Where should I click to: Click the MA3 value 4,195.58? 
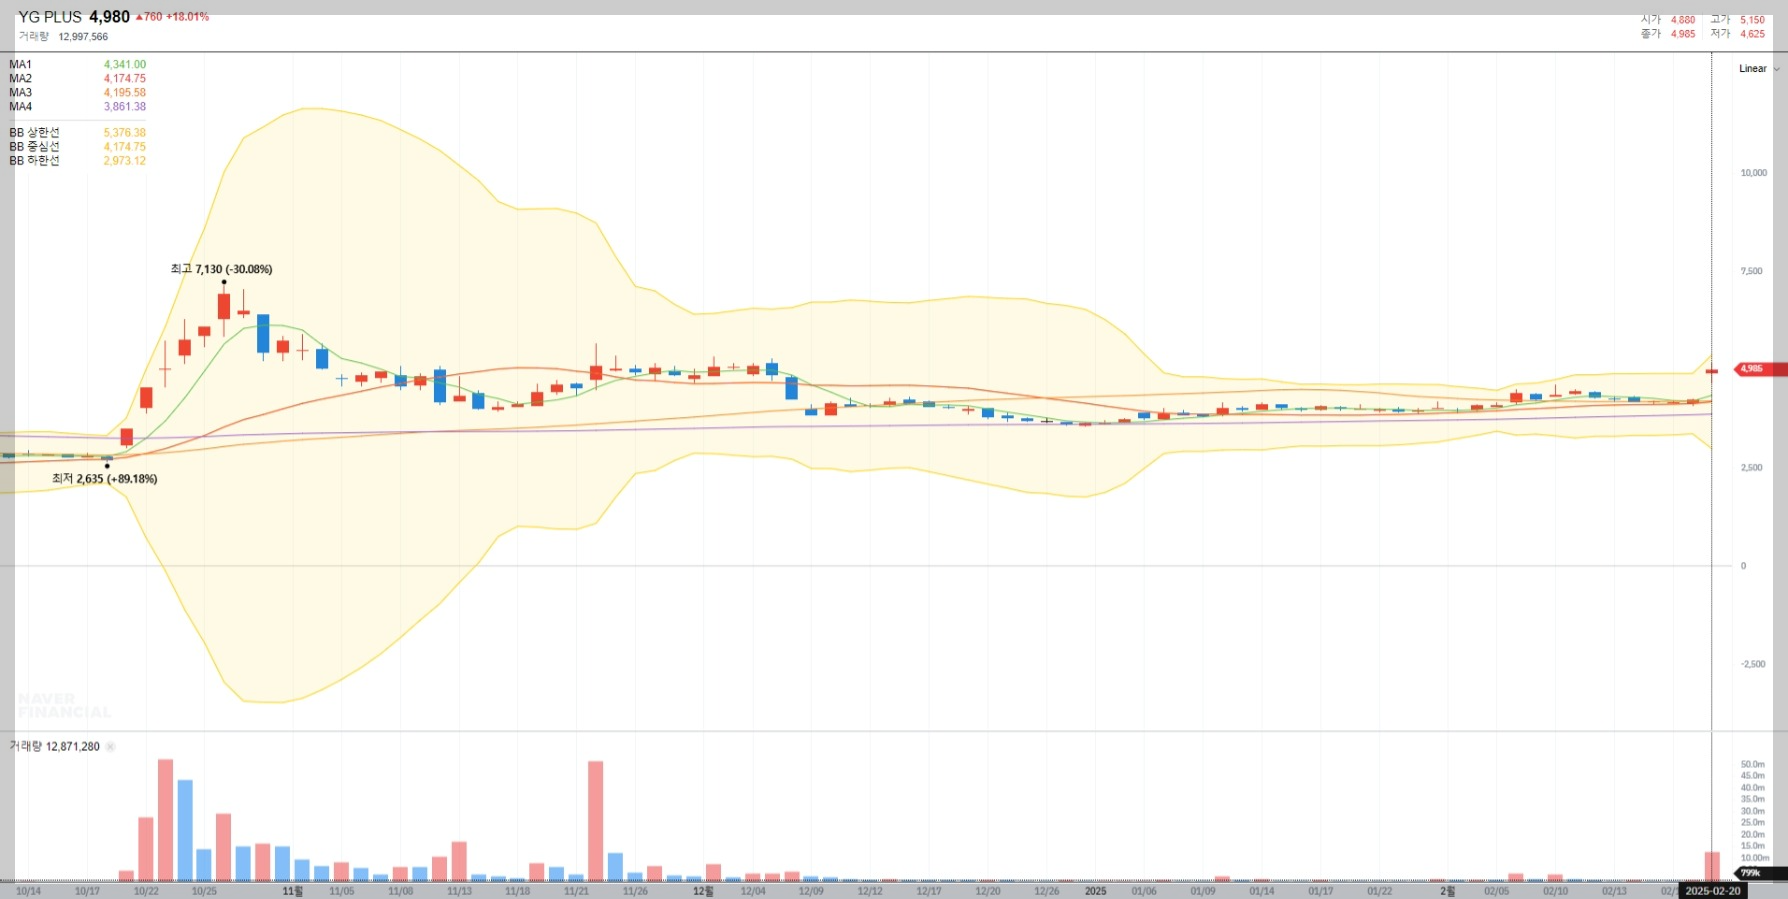(125, 93)
